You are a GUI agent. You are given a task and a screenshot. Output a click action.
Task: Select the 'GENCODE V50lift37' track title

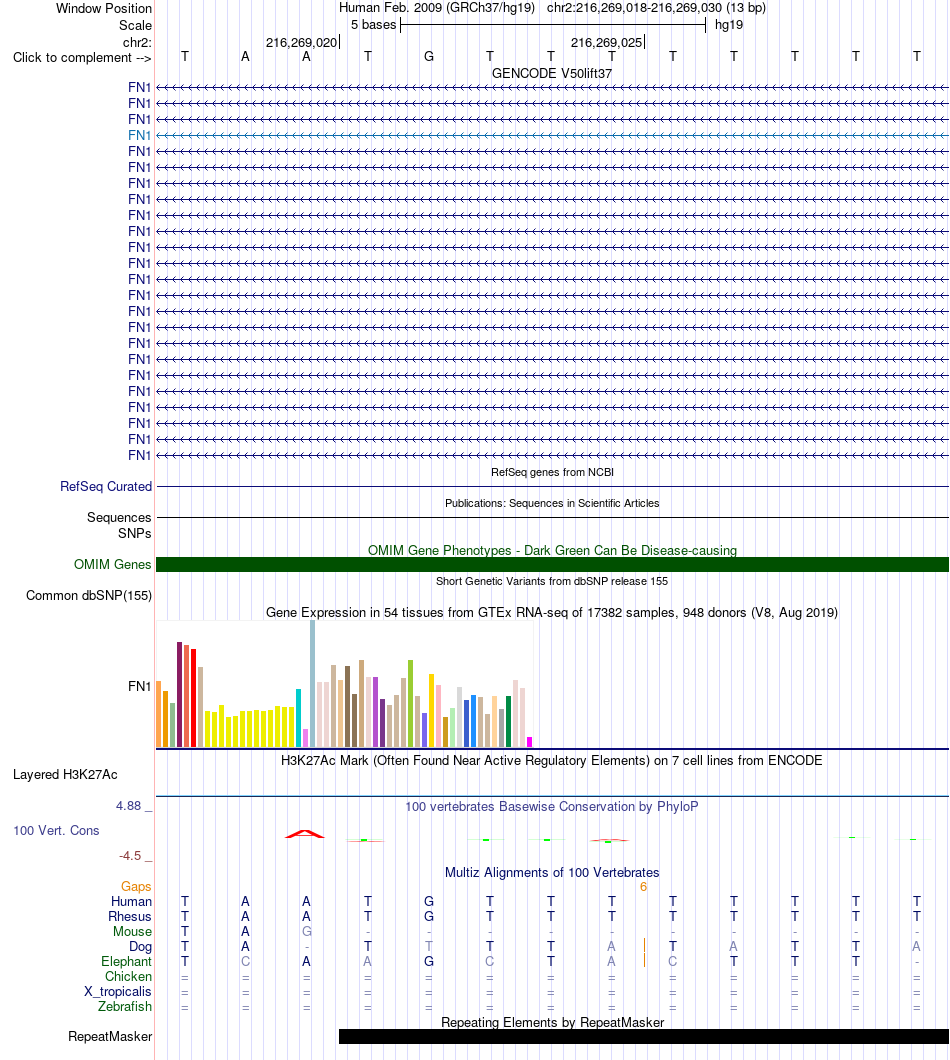click(552, 73)
